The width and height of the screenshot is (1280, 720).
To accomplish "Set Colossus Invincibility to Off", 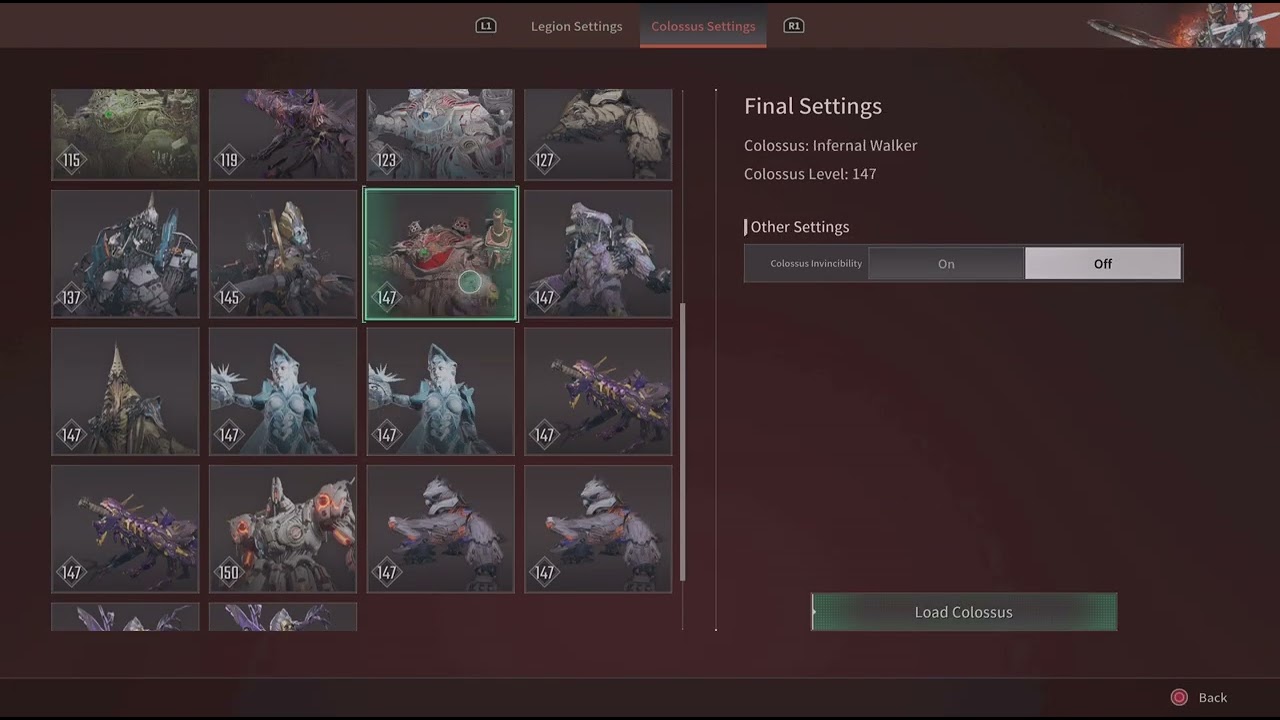I will click(1103, 264).
